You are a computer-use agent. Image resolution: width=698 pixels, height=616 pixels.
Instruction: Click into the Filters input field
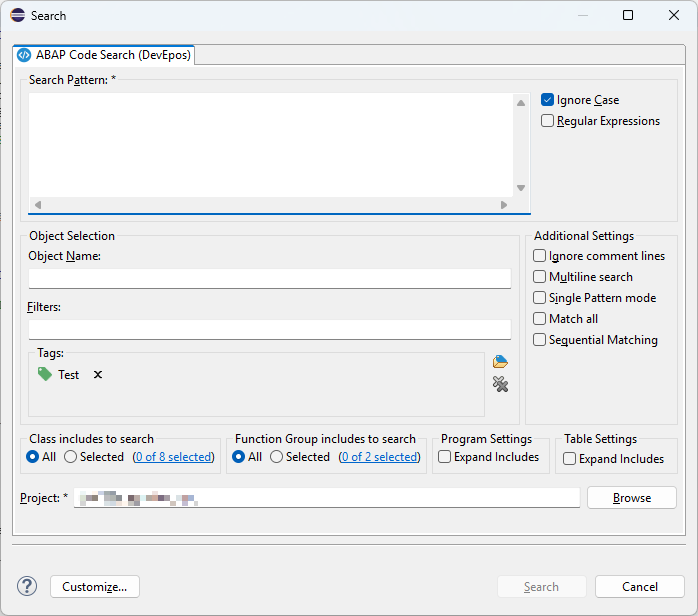(270, 329)
